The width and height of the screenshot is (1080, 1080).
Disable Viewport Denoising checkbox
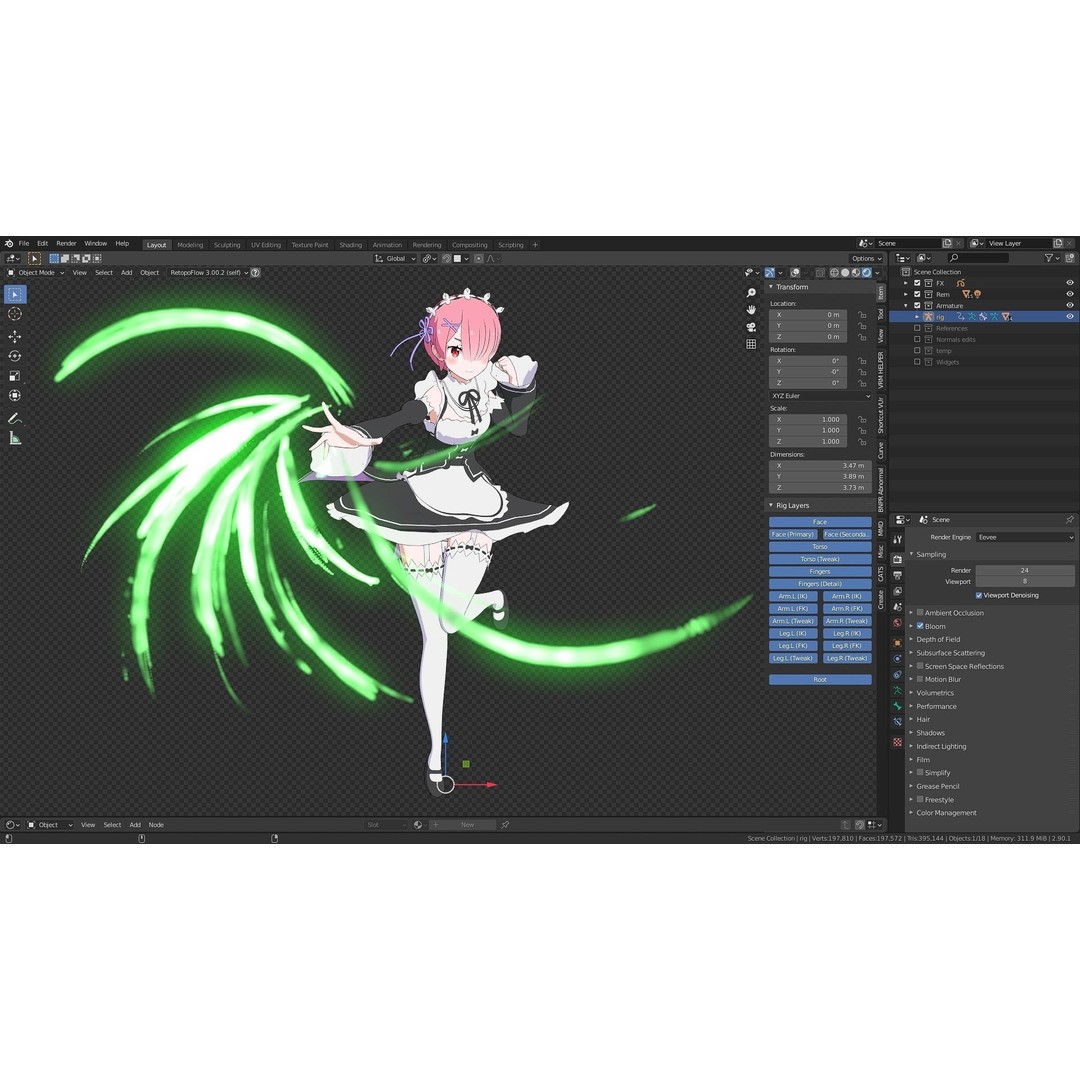coord(979,596)
